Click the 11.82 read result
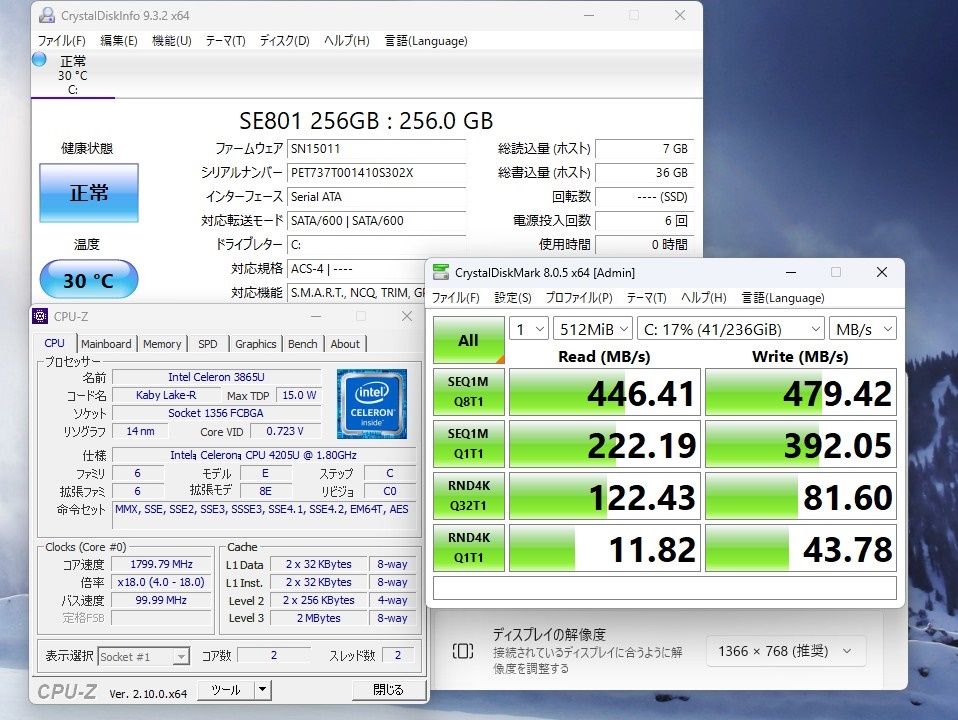958x720 pixels. click(605, 548)
